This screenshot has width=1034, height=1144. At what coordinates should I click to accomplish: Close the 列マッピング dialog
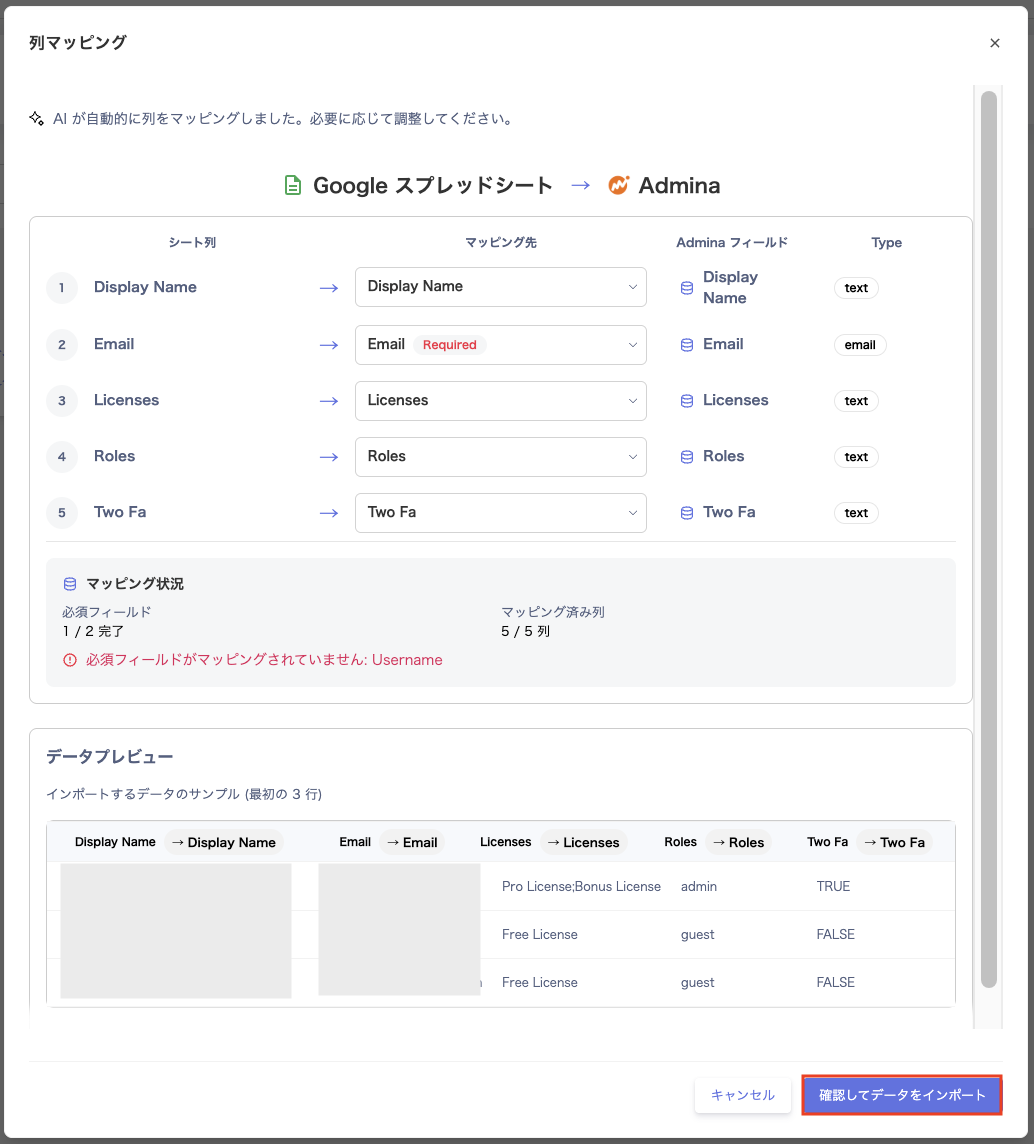[994, 43]
